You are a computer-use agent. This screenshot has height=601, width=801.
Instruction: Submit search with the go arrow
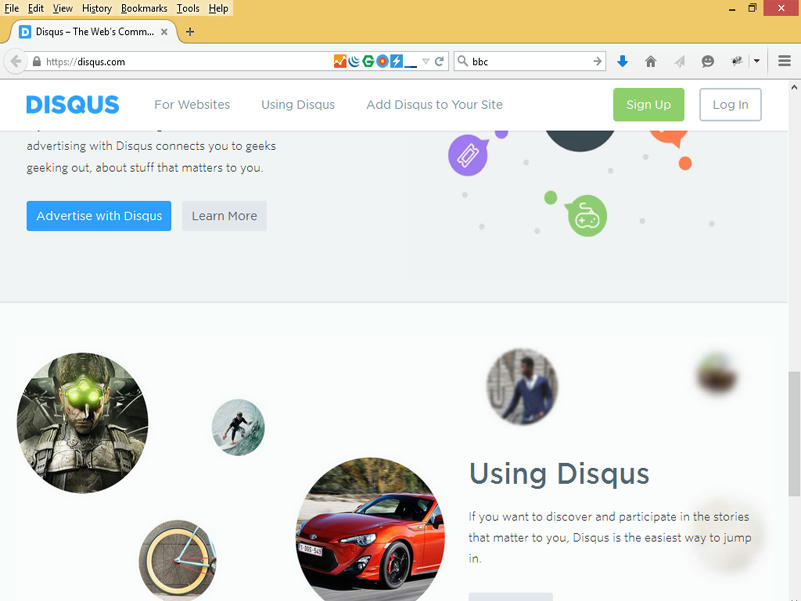pyautogui.click(x=597, y=61)
